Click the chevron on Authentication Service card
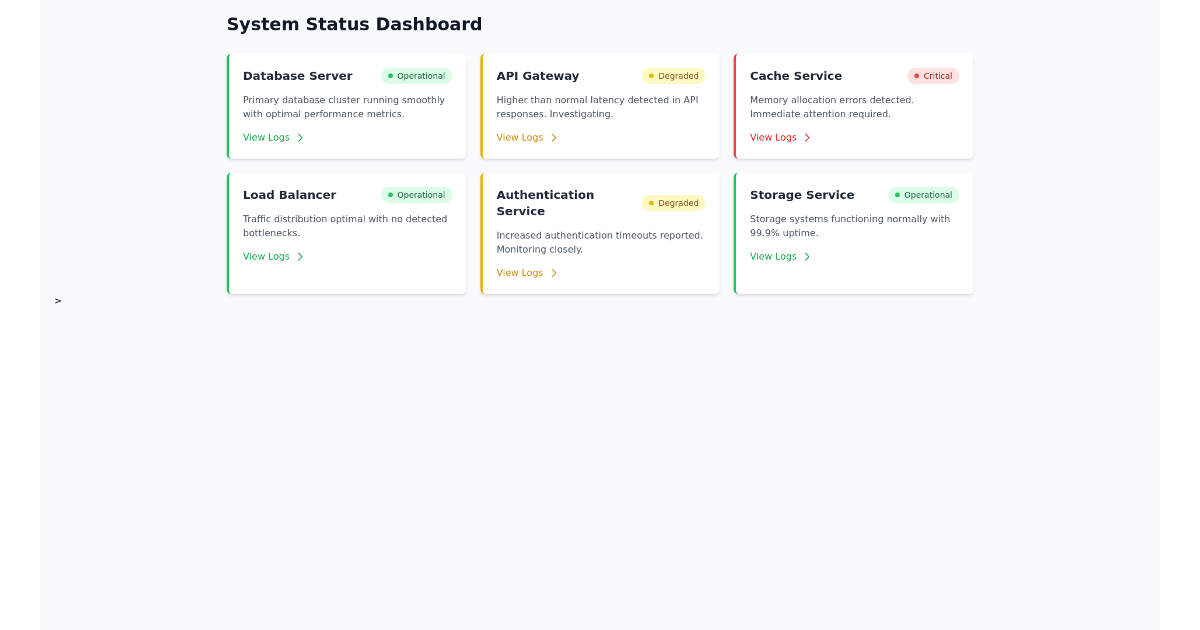The width and height of the screenshot is (1200, 630). click(x=554, y=273)
